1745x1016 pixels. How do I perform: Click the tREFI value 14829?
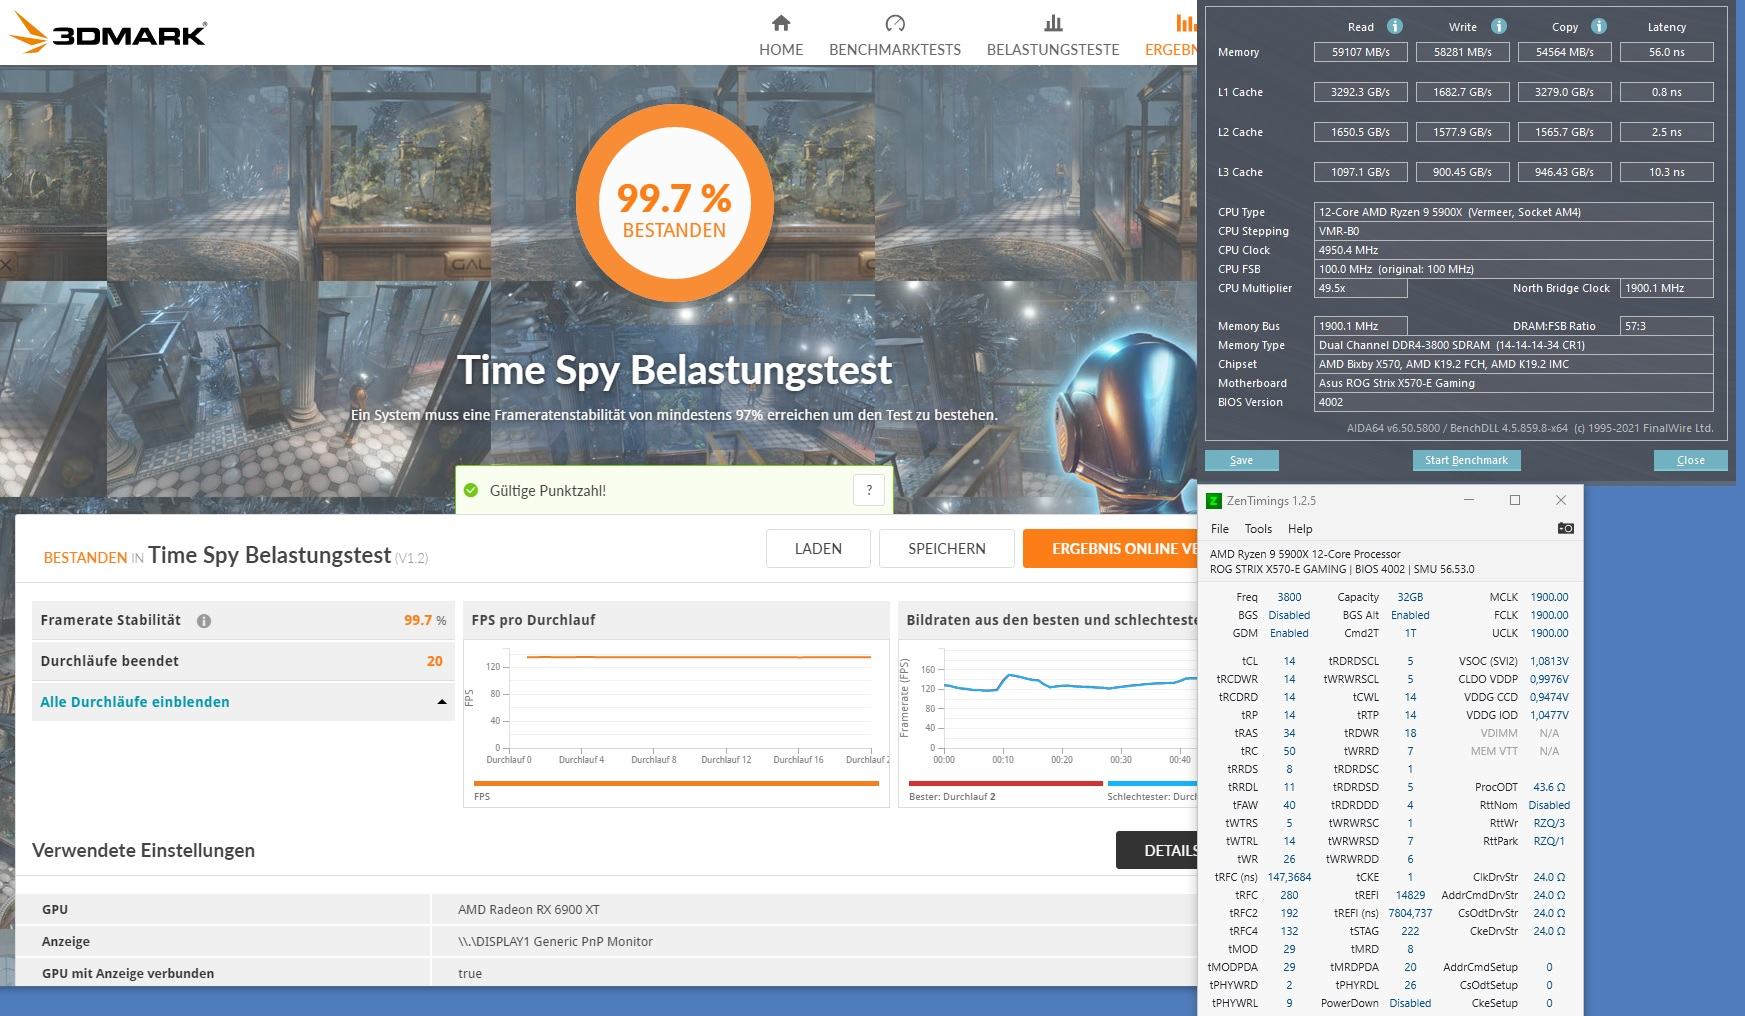1410,895
